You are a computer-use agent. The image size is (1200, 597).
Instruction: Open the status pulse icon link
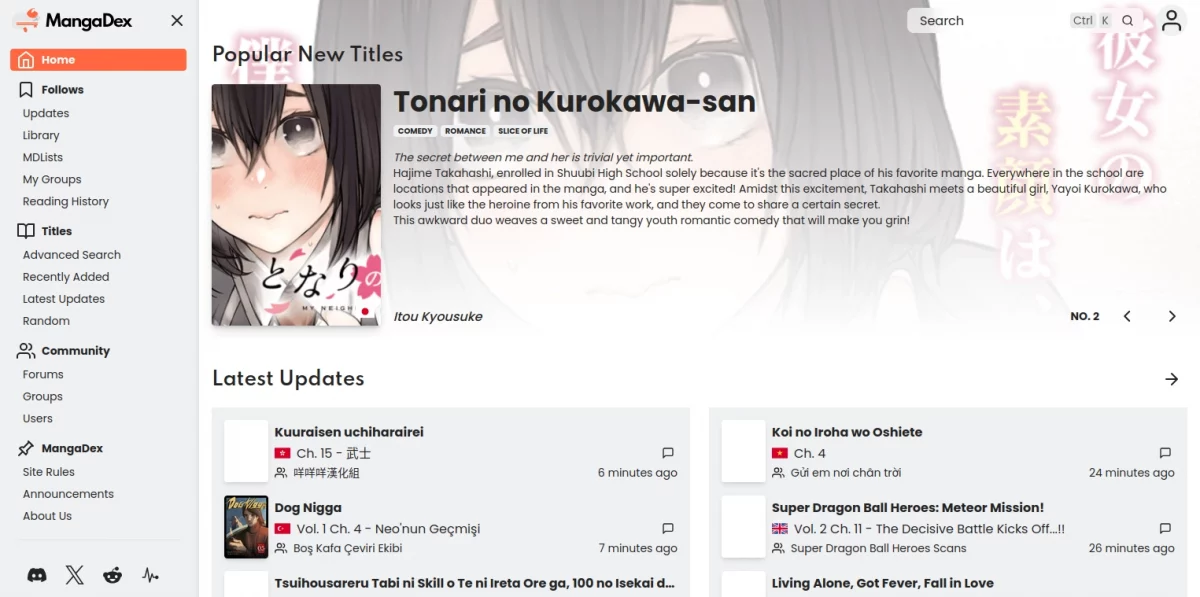click(x=150, y=575)
